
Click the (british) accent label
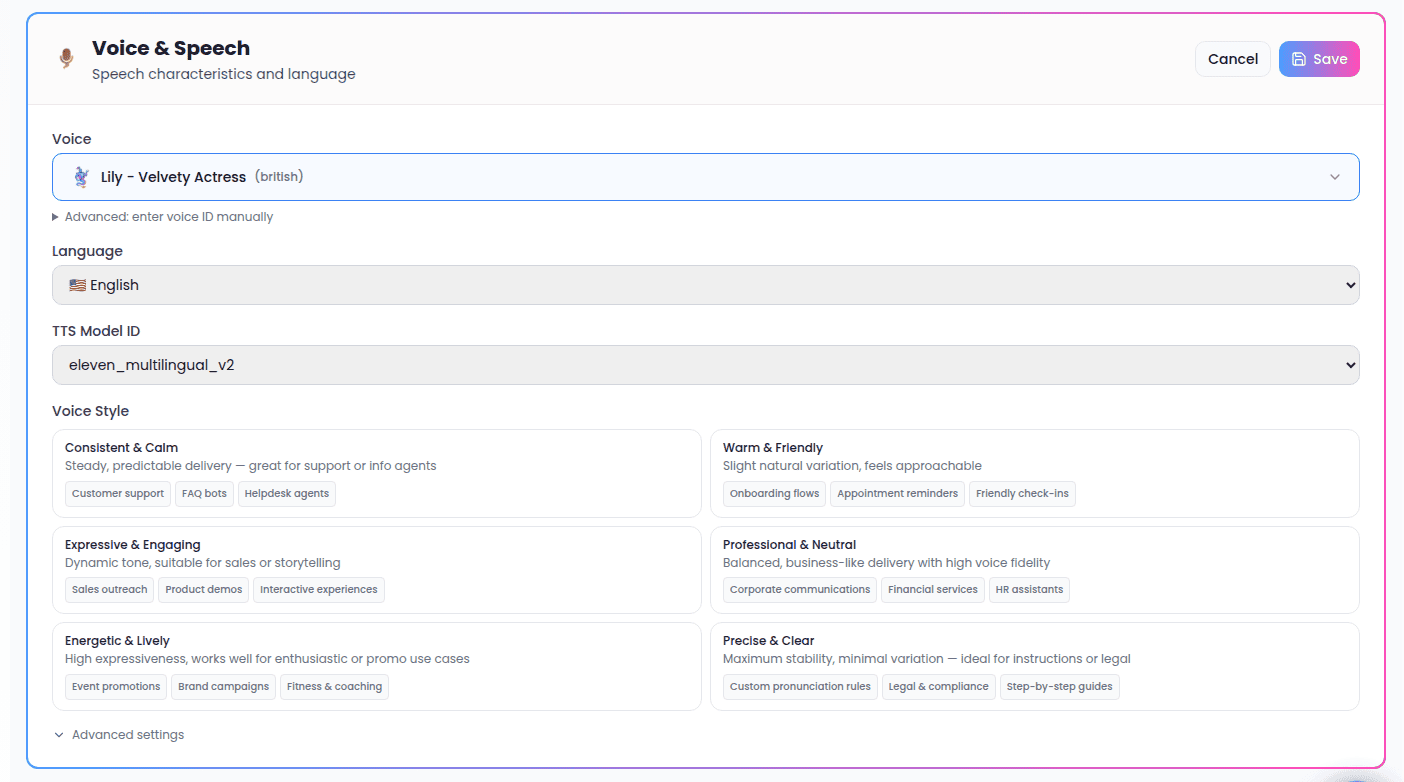[279, 177]
